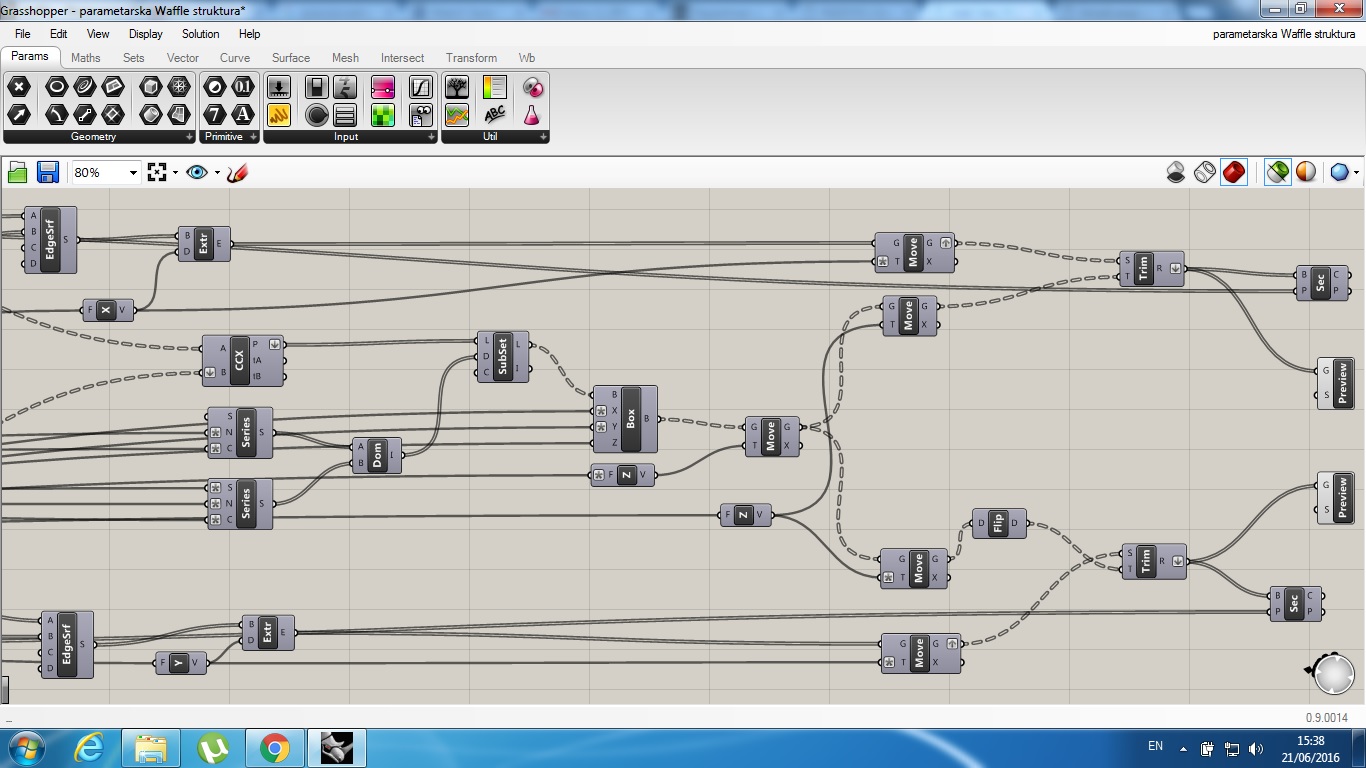Open the zoom extents dropdown arrow

click(176, 173)
